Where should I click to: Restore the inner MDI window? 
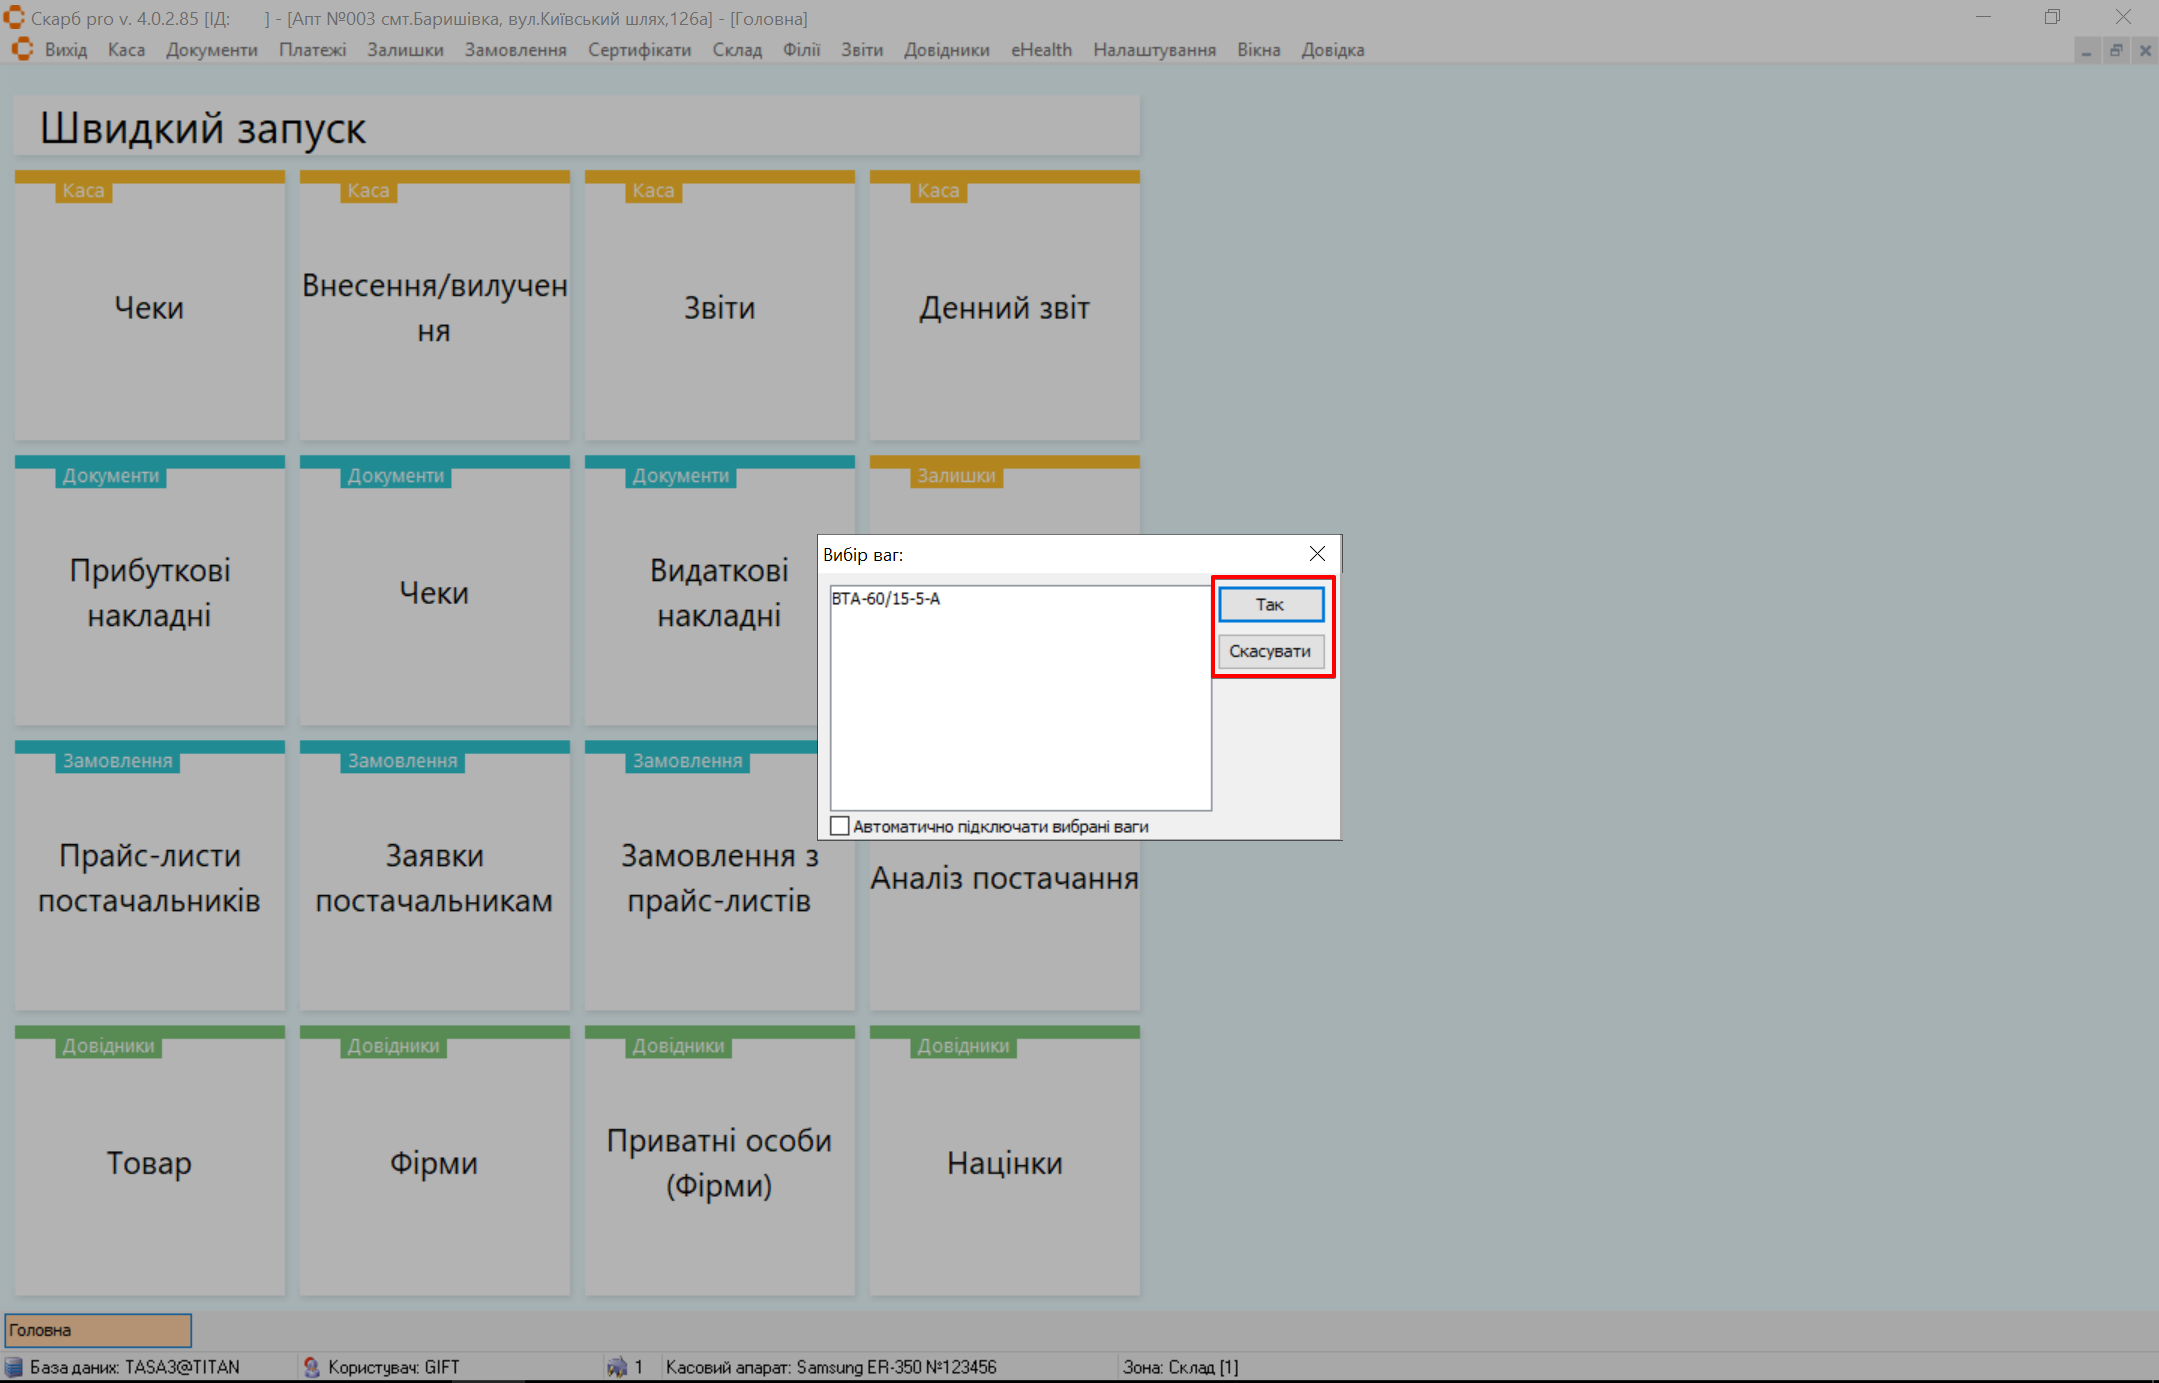2116,51
